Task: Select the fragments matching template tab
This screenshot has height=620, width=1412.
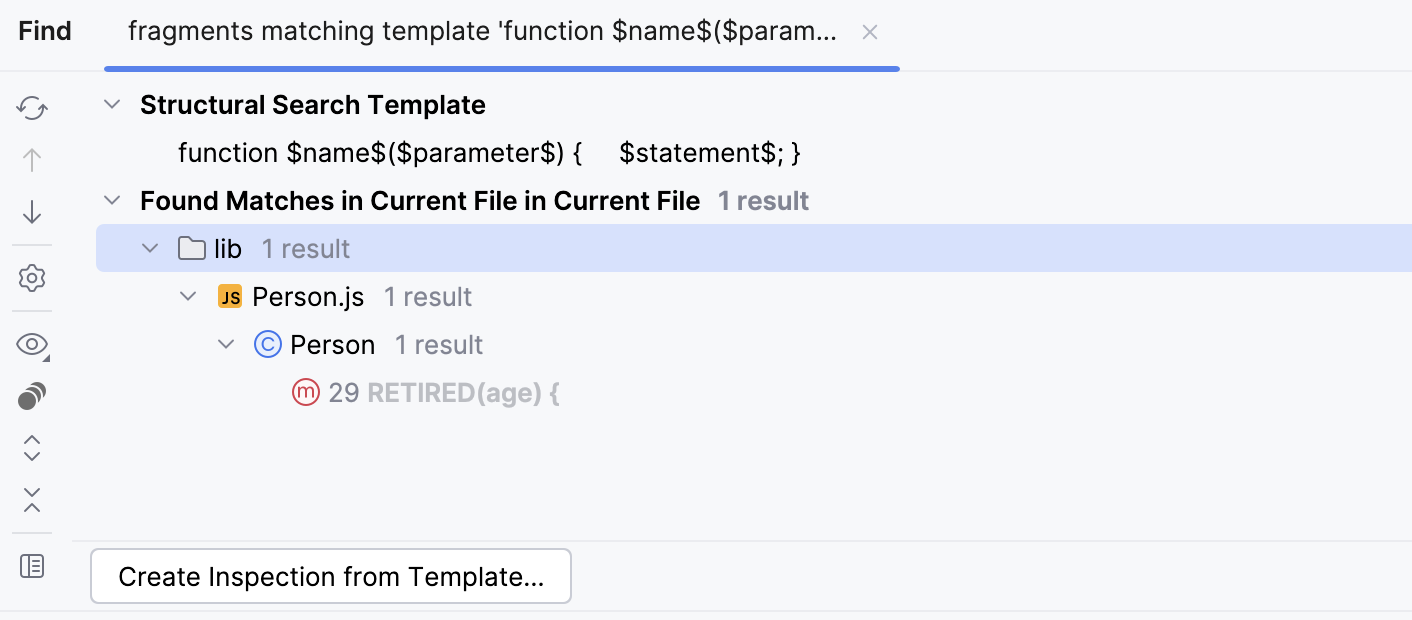Action: click(x=482, y=32)
